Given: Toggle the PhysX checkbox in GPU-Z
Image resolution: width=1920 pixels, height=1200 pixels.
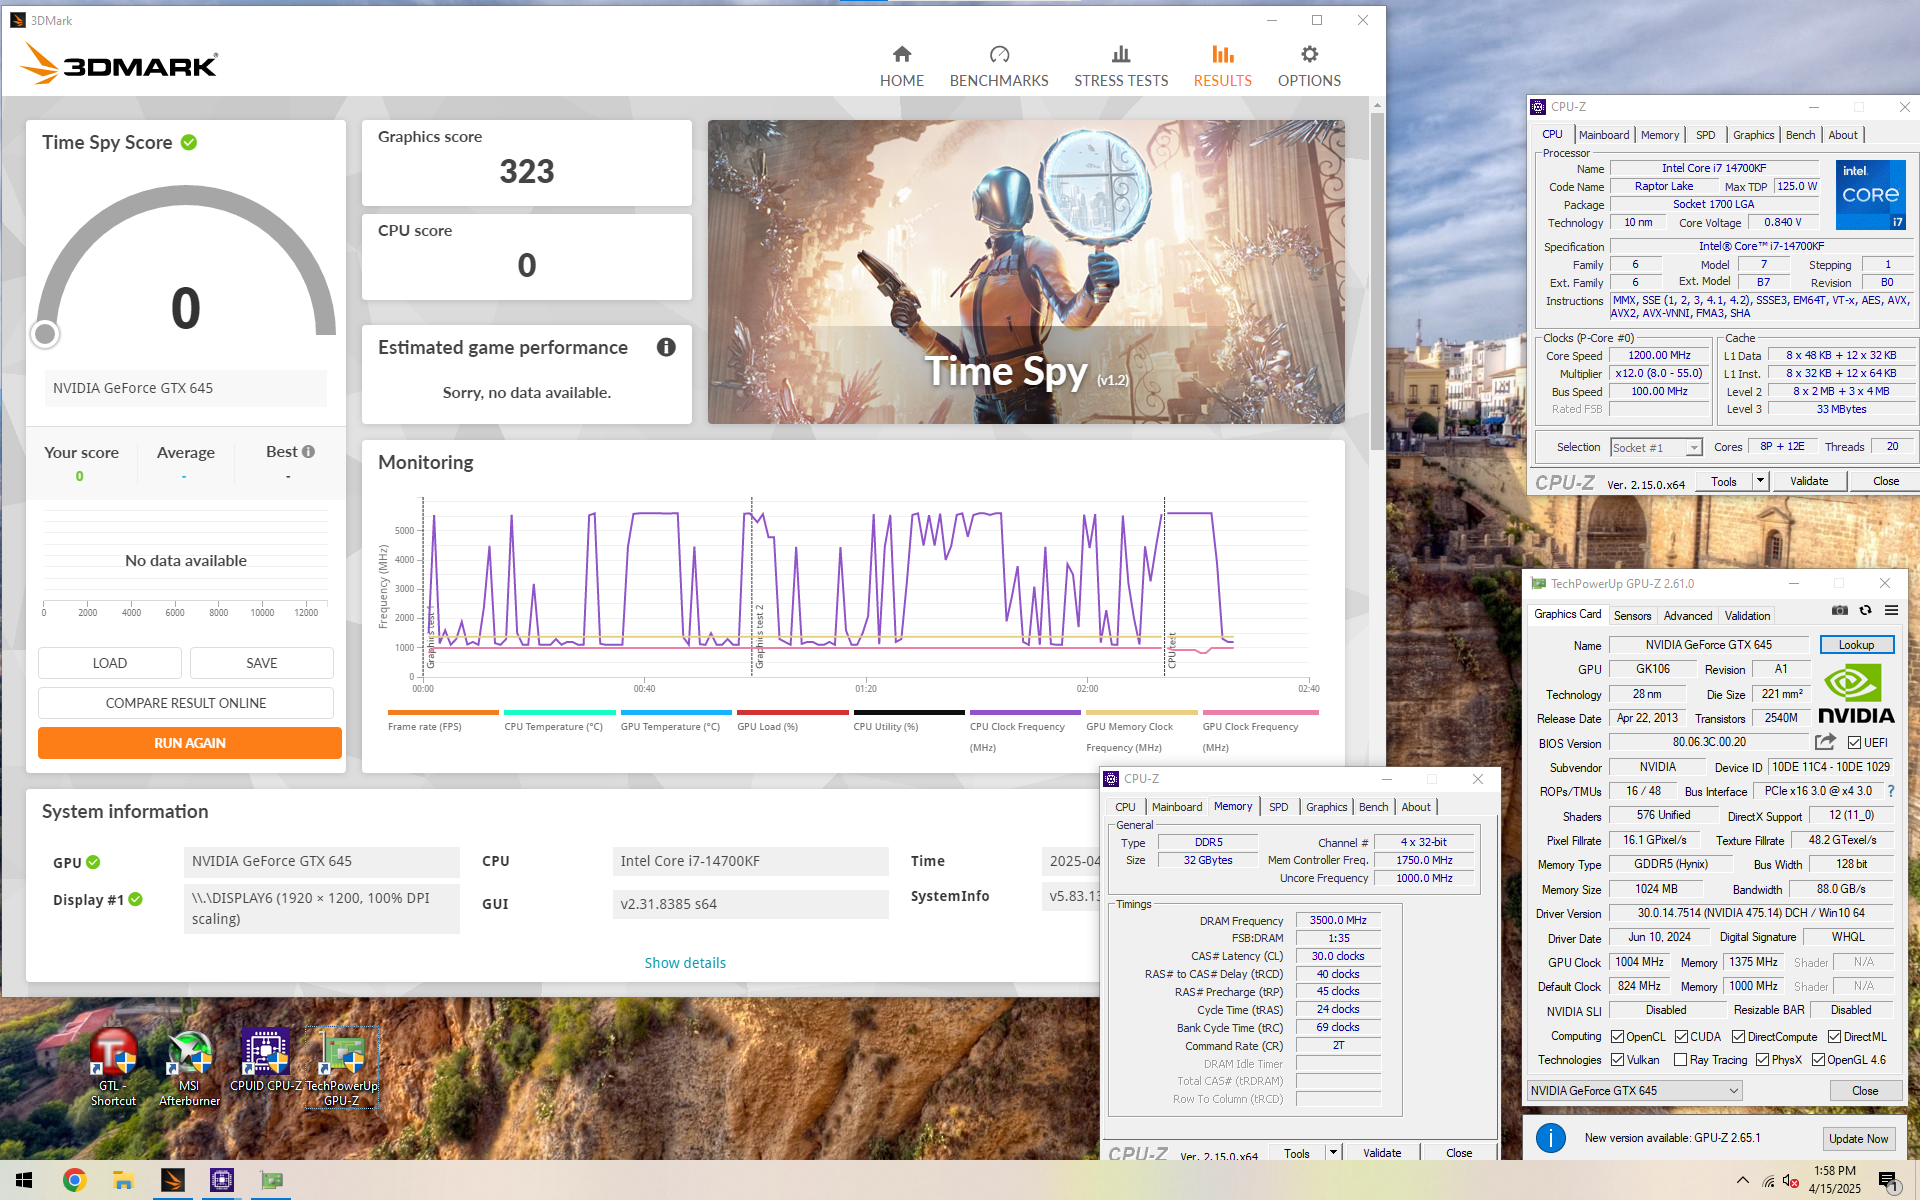Looking at the screenshot, I should 1763,1060.
